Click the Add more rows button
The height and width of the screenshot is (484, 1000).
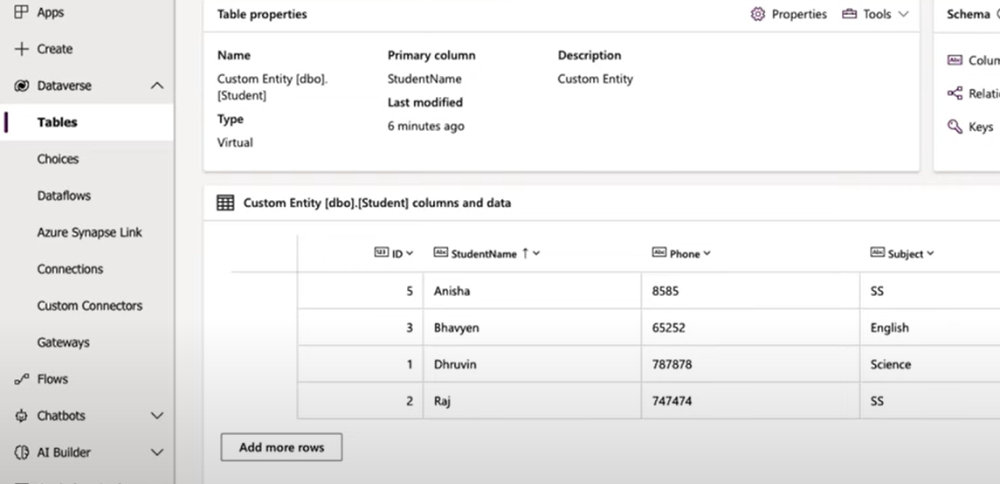tap(281, 447)
